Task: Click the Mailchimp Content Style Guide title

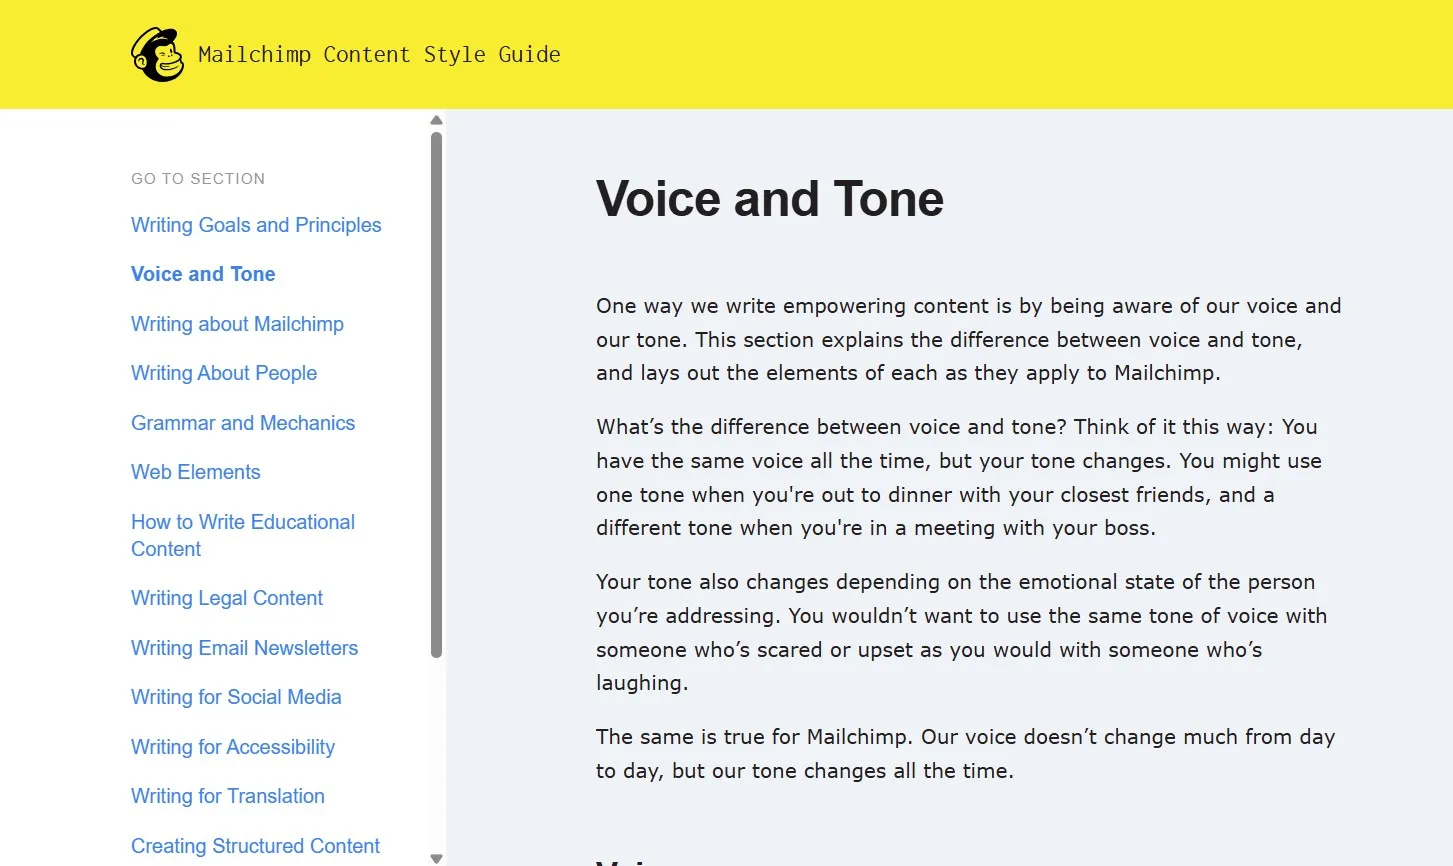Action: [x=379, y=55]
